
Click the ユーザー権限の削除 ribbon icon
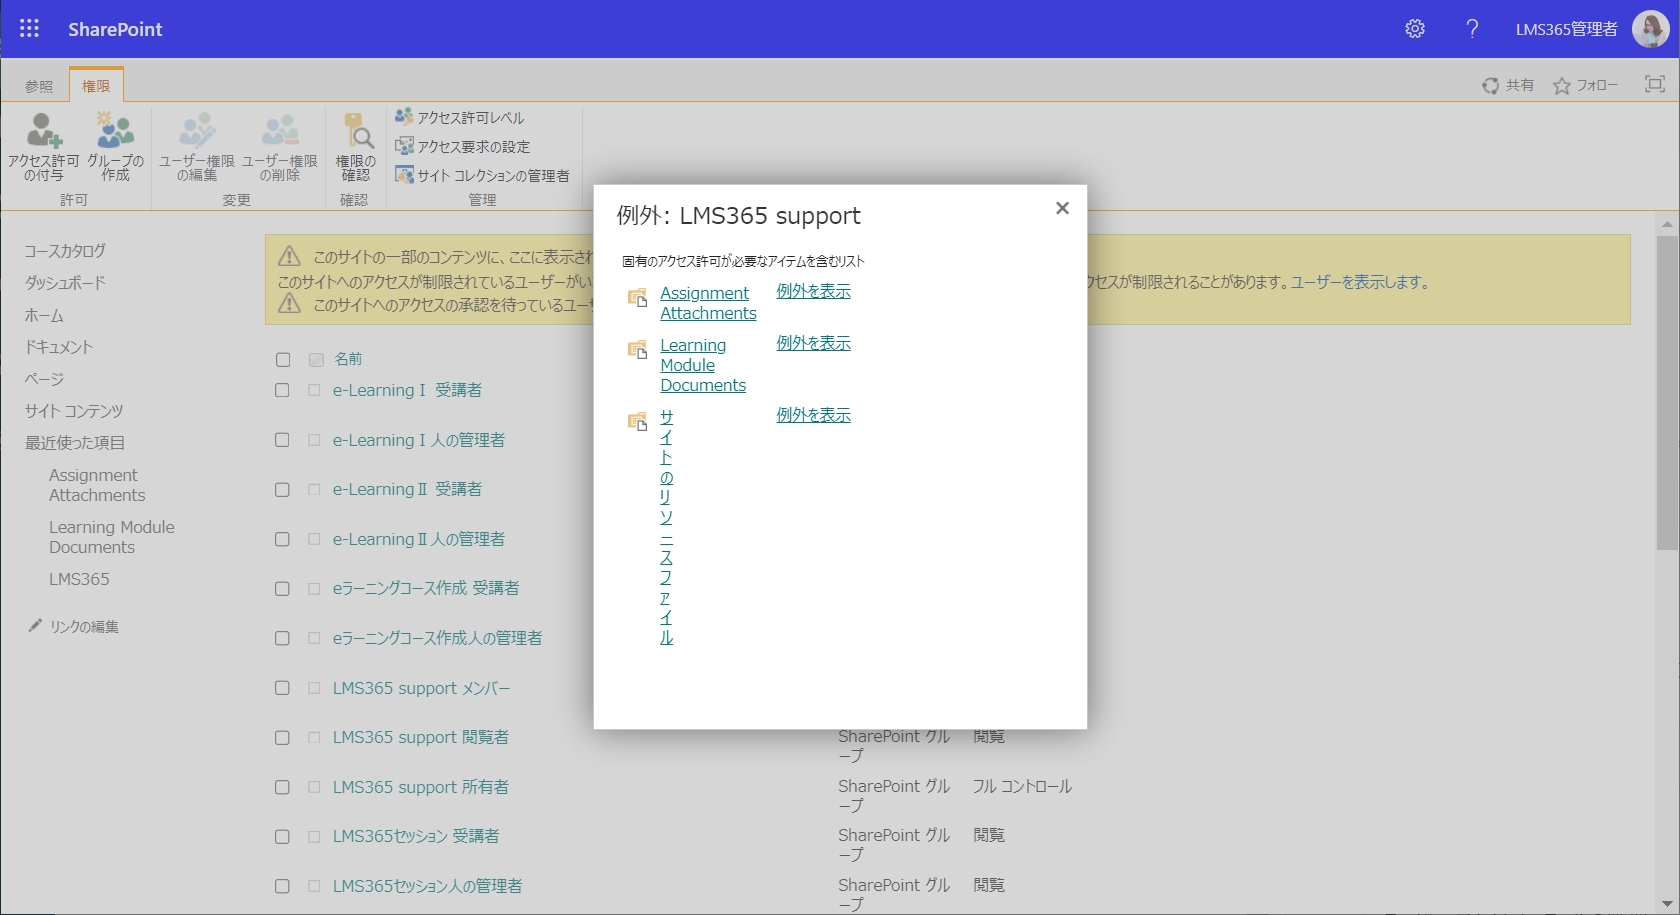(280, 131)
